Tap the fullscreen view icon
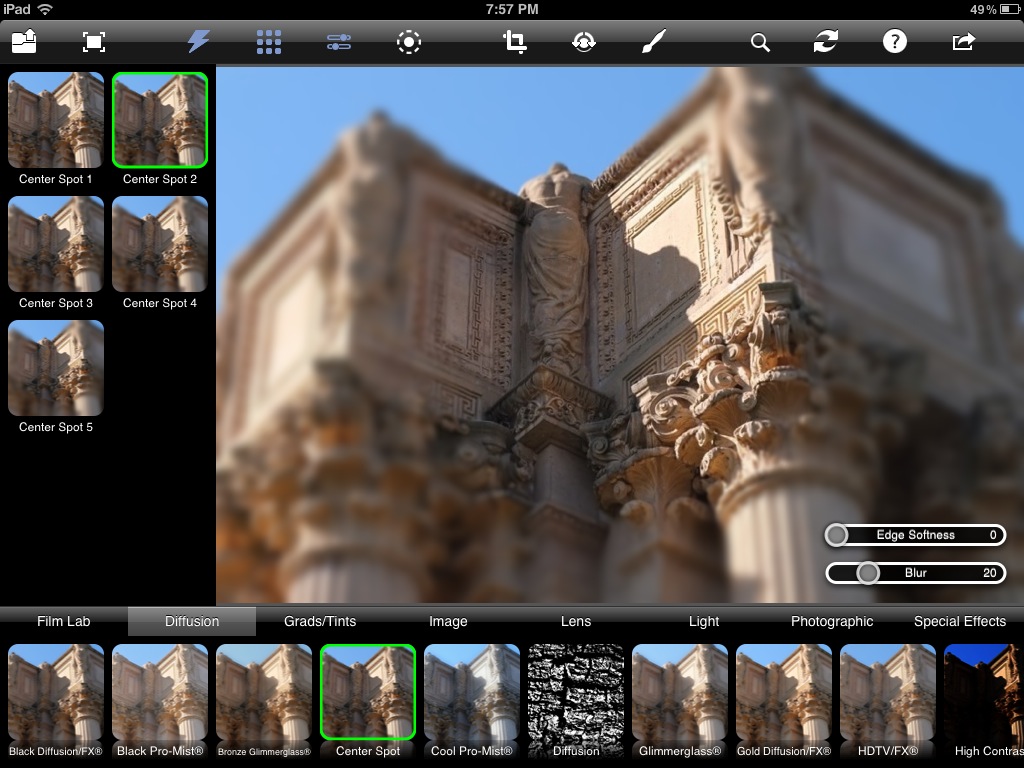 point(93,42)
